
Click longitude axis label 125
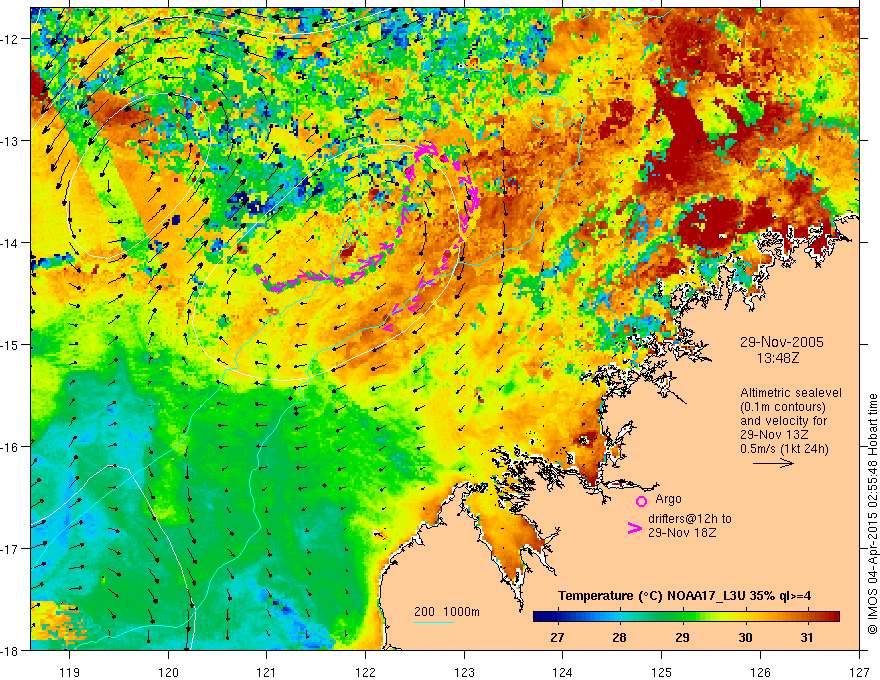(662, 672)
